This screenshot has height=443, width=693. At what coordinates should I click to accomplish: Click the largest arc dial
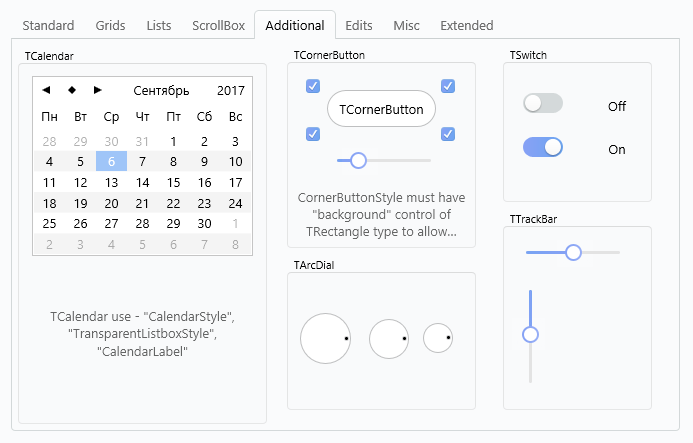[325, 339]
